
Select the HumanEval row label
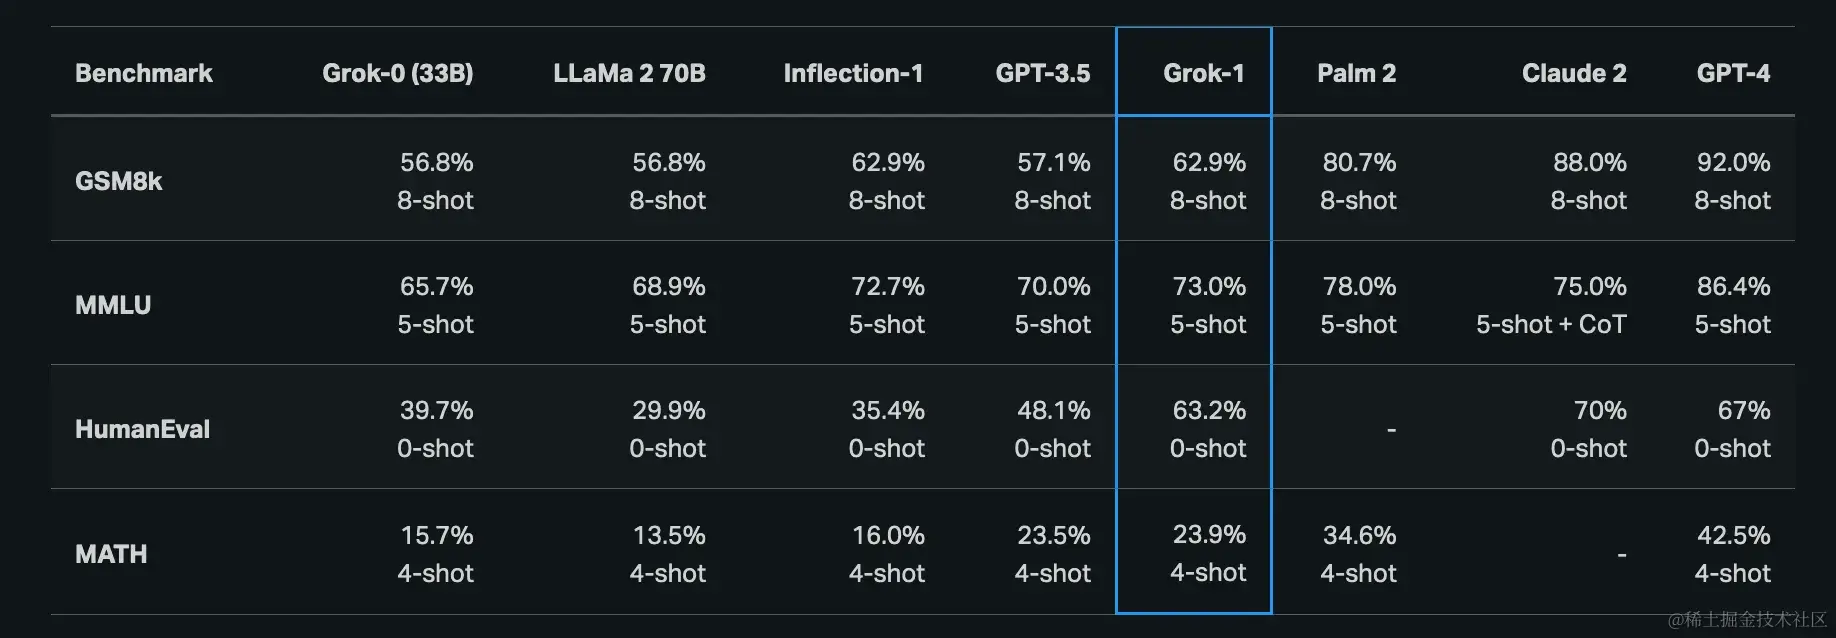pyautogui.click(x=142, y=429)
